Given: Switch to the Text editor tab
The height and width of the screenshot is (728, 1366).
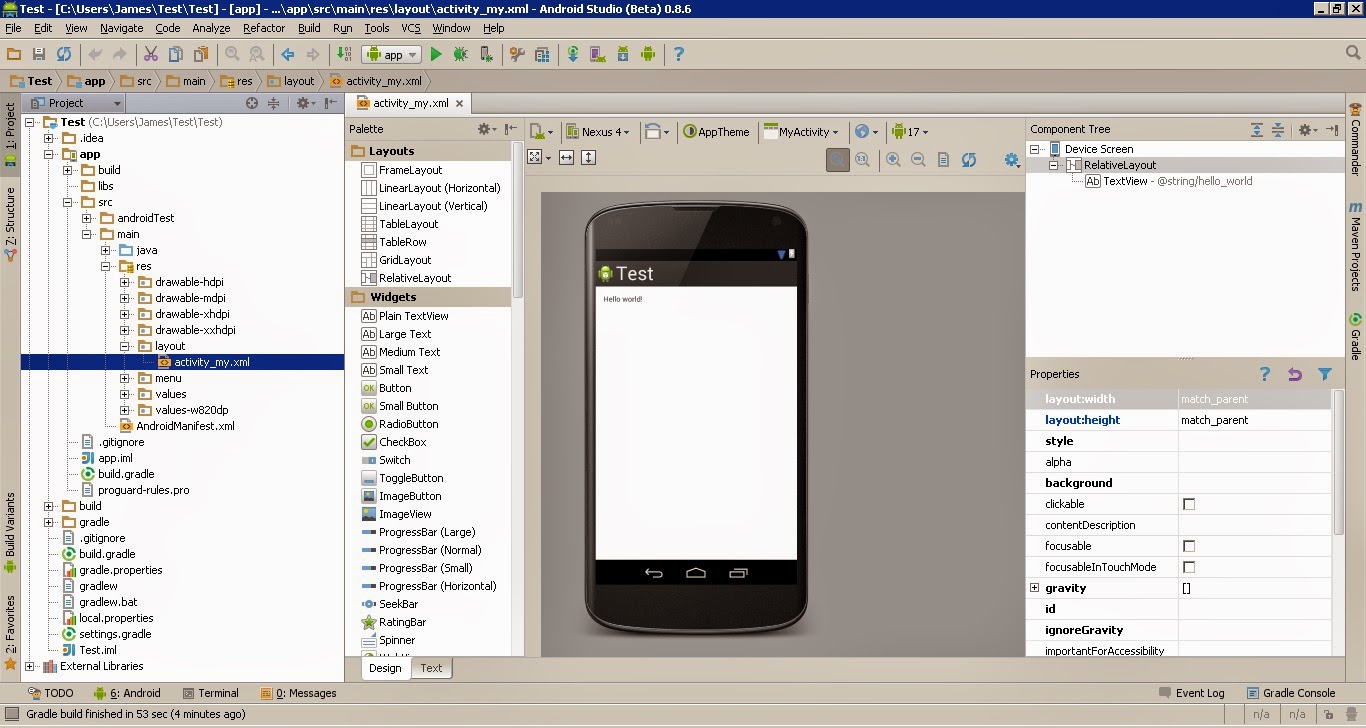Looking at the screenshot, I should pos(431,668).
